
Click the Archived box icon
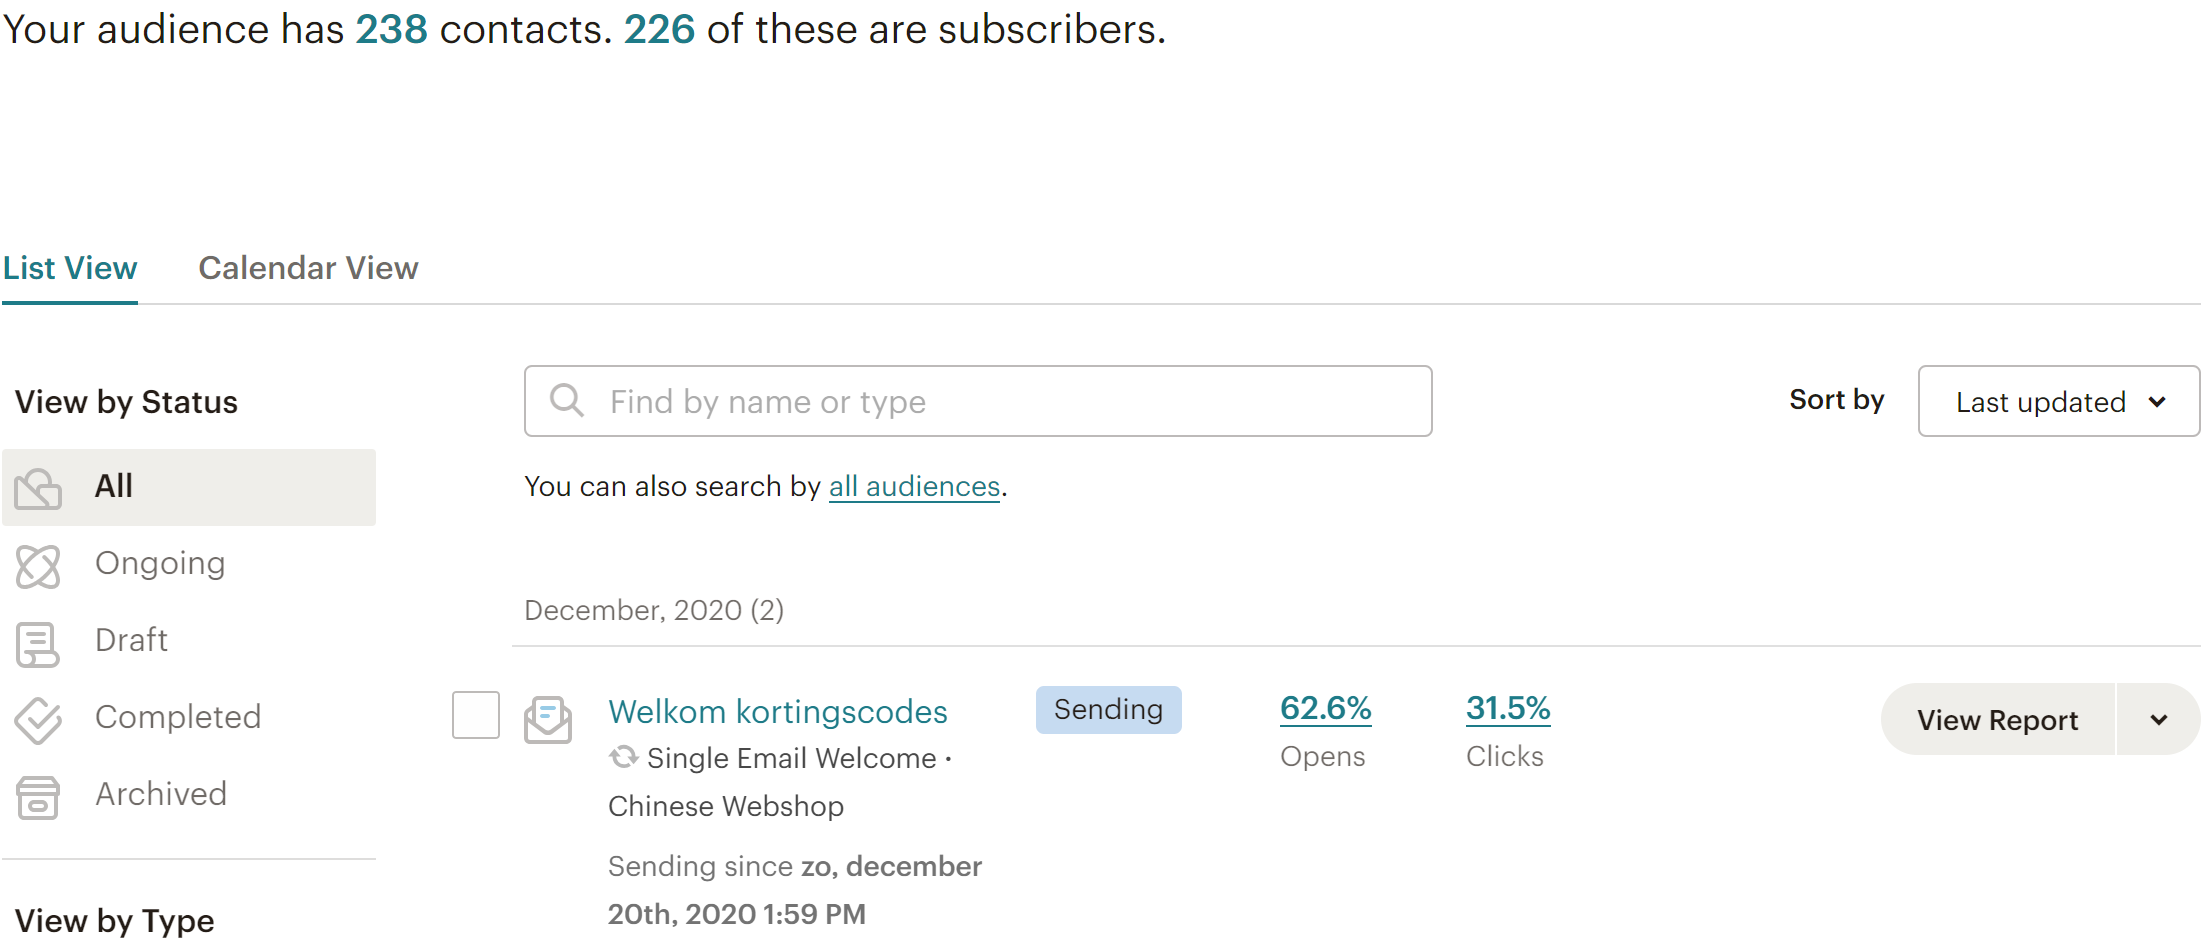pos(38,797)
